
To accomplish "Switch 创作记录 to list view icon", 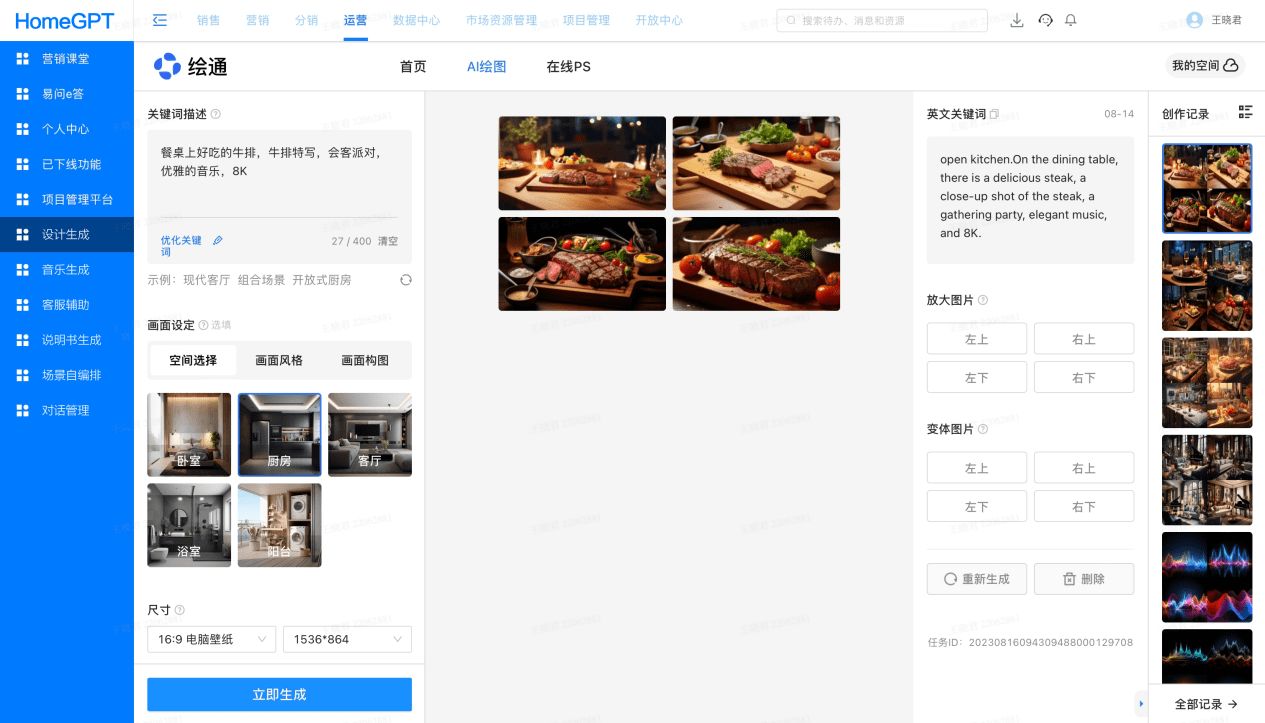I will pos(1245,112).
